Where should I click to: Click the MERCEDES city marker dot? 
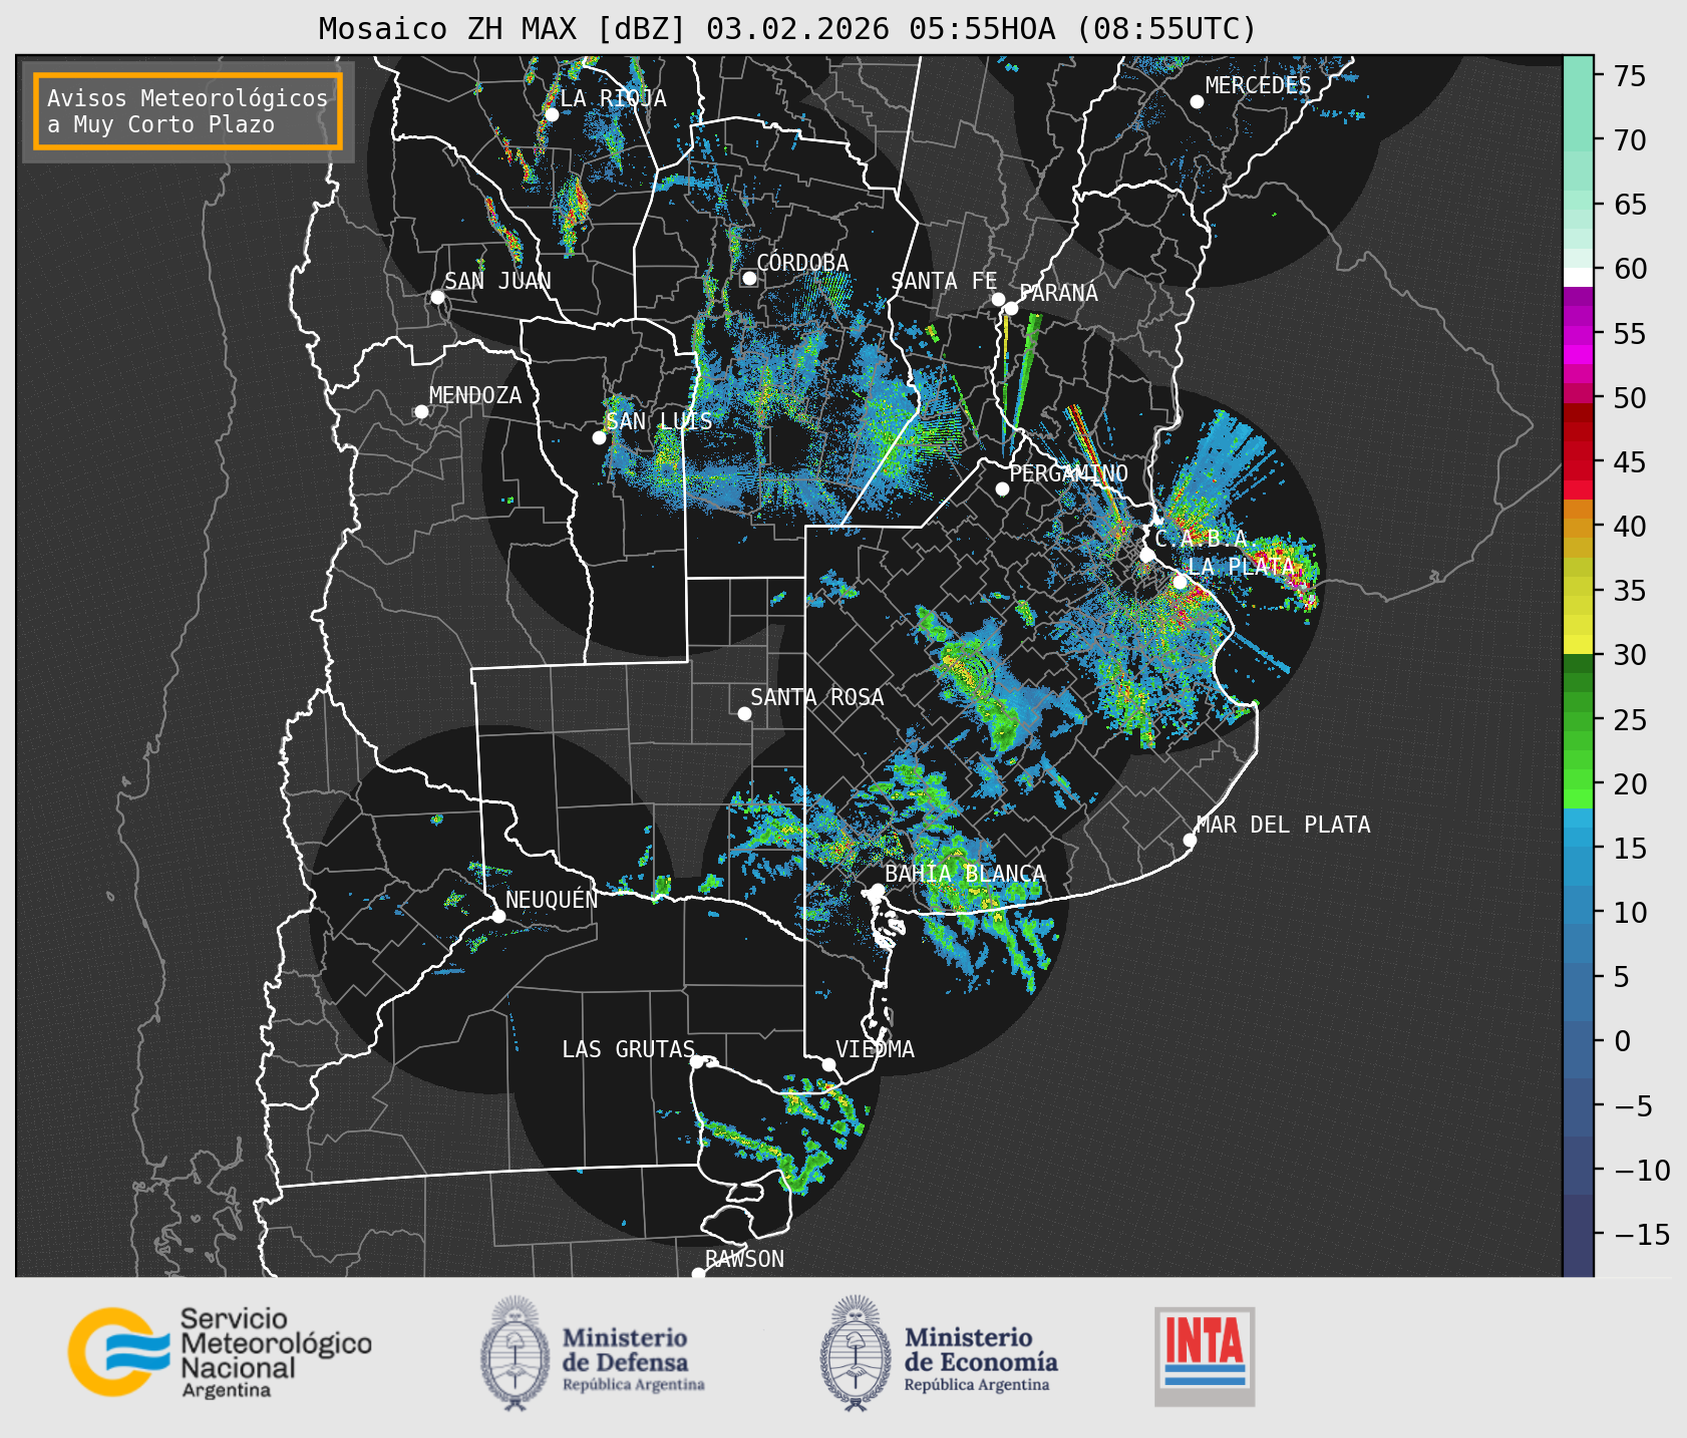[x=1197, y=102]
